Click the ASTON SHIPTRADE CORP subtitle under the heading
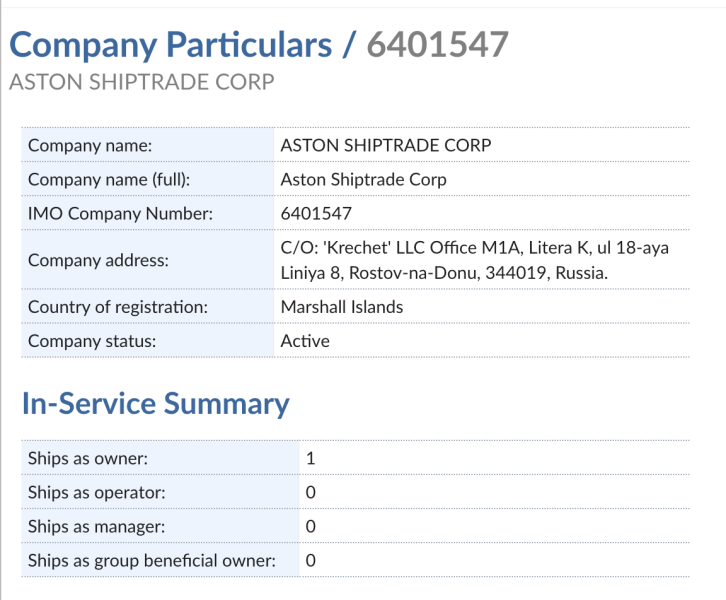Viewport: 726px width, 600px height. (x=141, y=82)
